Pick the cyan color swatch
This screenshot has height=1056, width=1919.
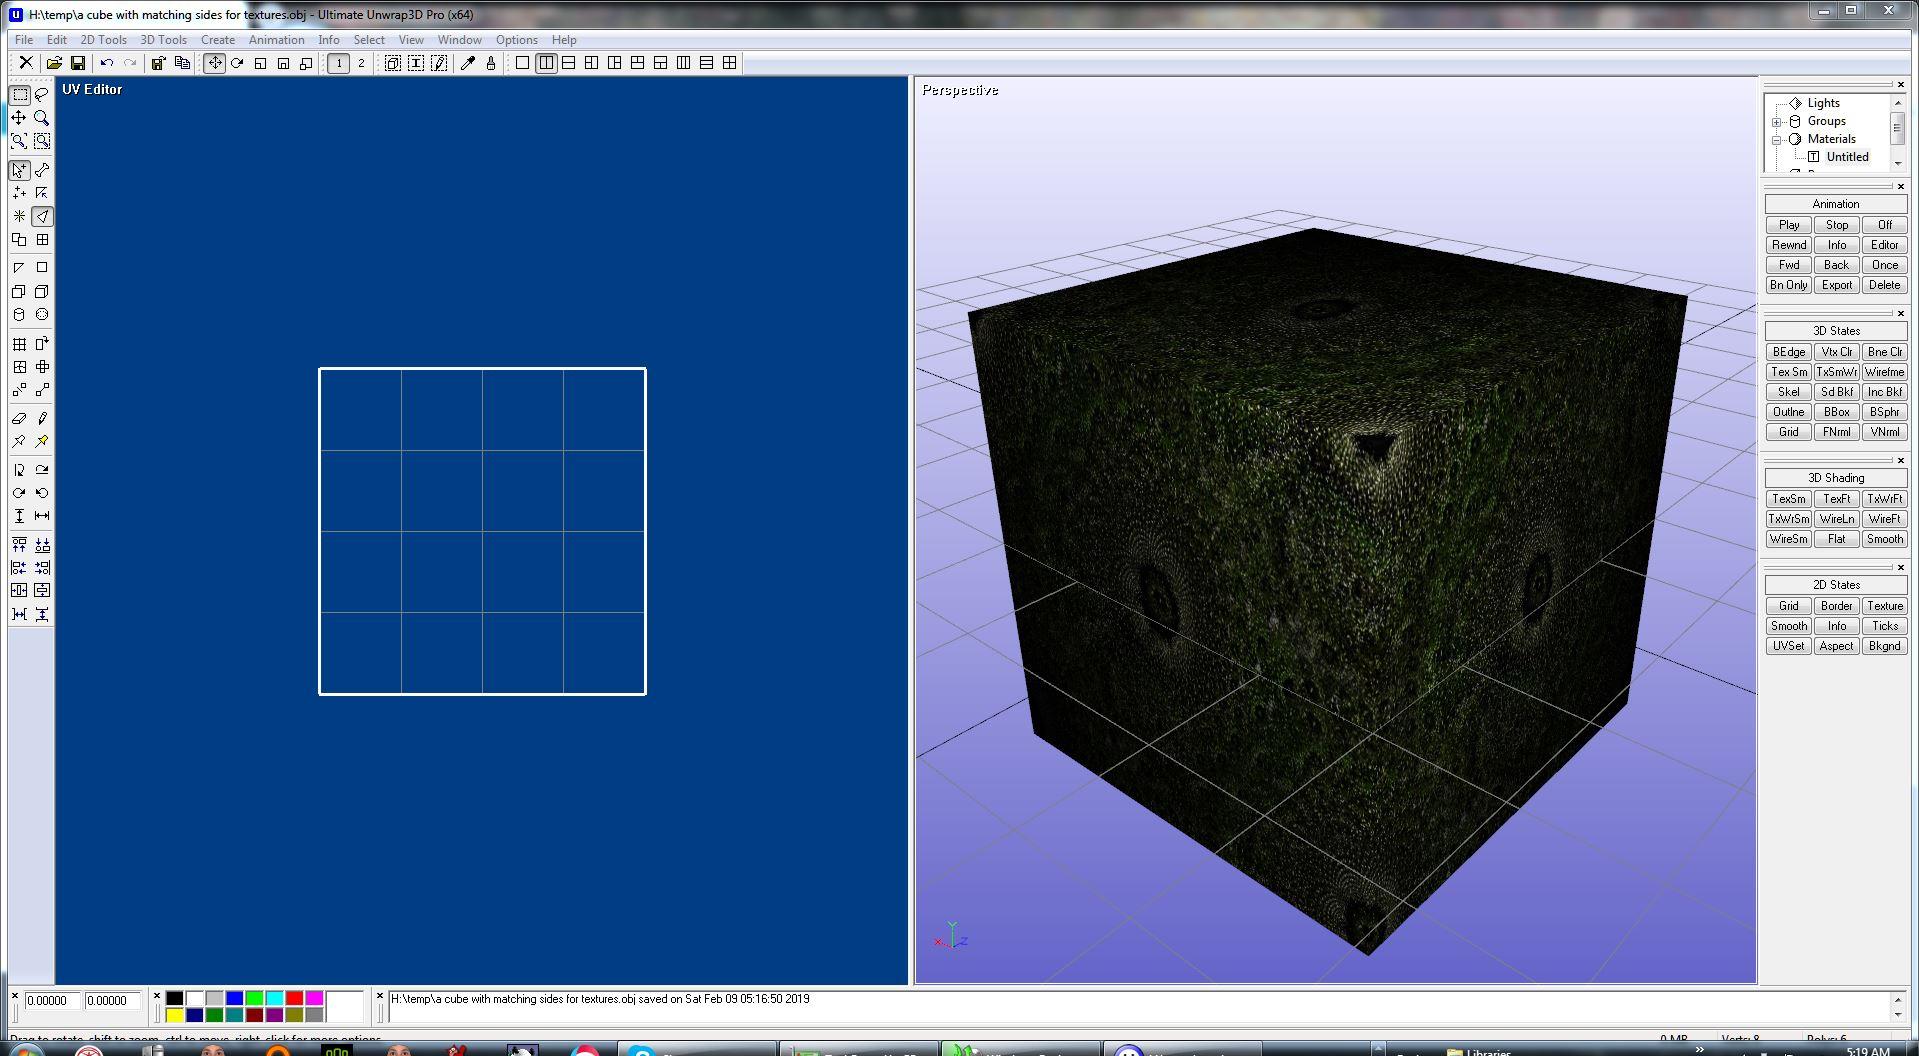pos(274,998)
